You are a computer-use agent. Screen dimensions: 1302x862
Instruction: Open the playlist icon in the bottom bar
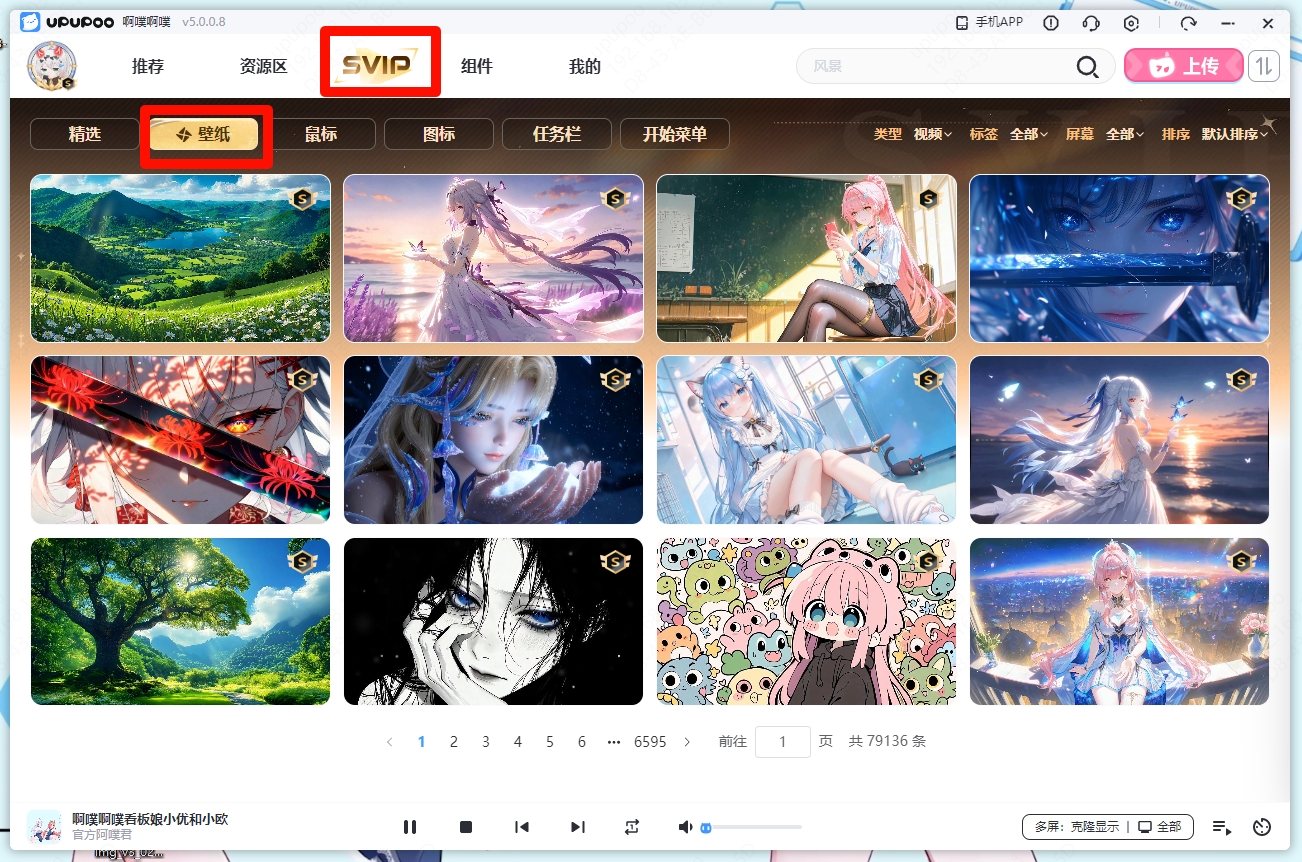(1221, 827)
